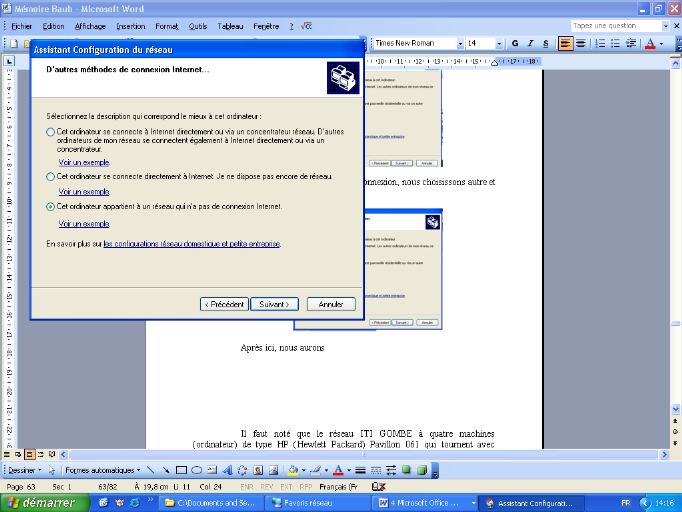The image size is (682, 512).
Task: Open 'Voir un exemple' link under first option
Action: [x=84, y=162]
